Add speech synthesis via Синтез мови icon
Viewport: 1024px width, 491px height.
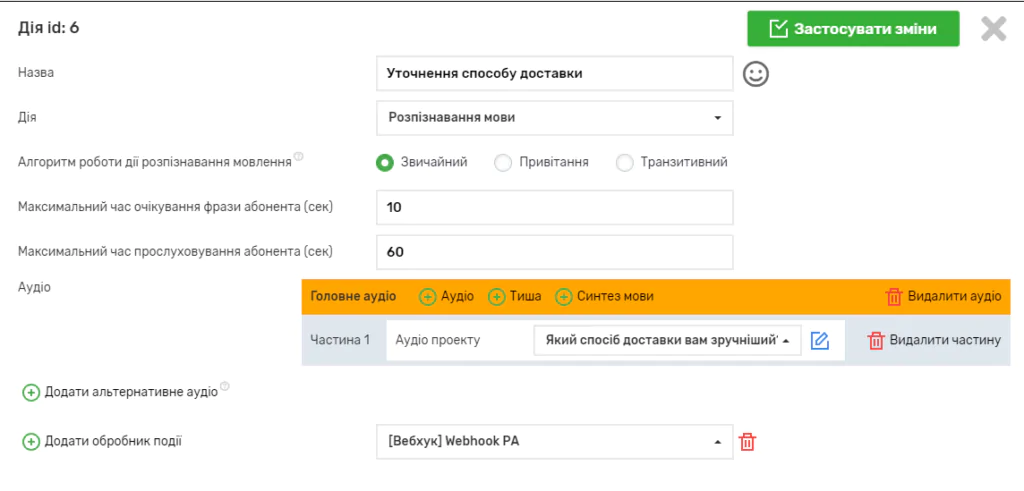(564, 297)
